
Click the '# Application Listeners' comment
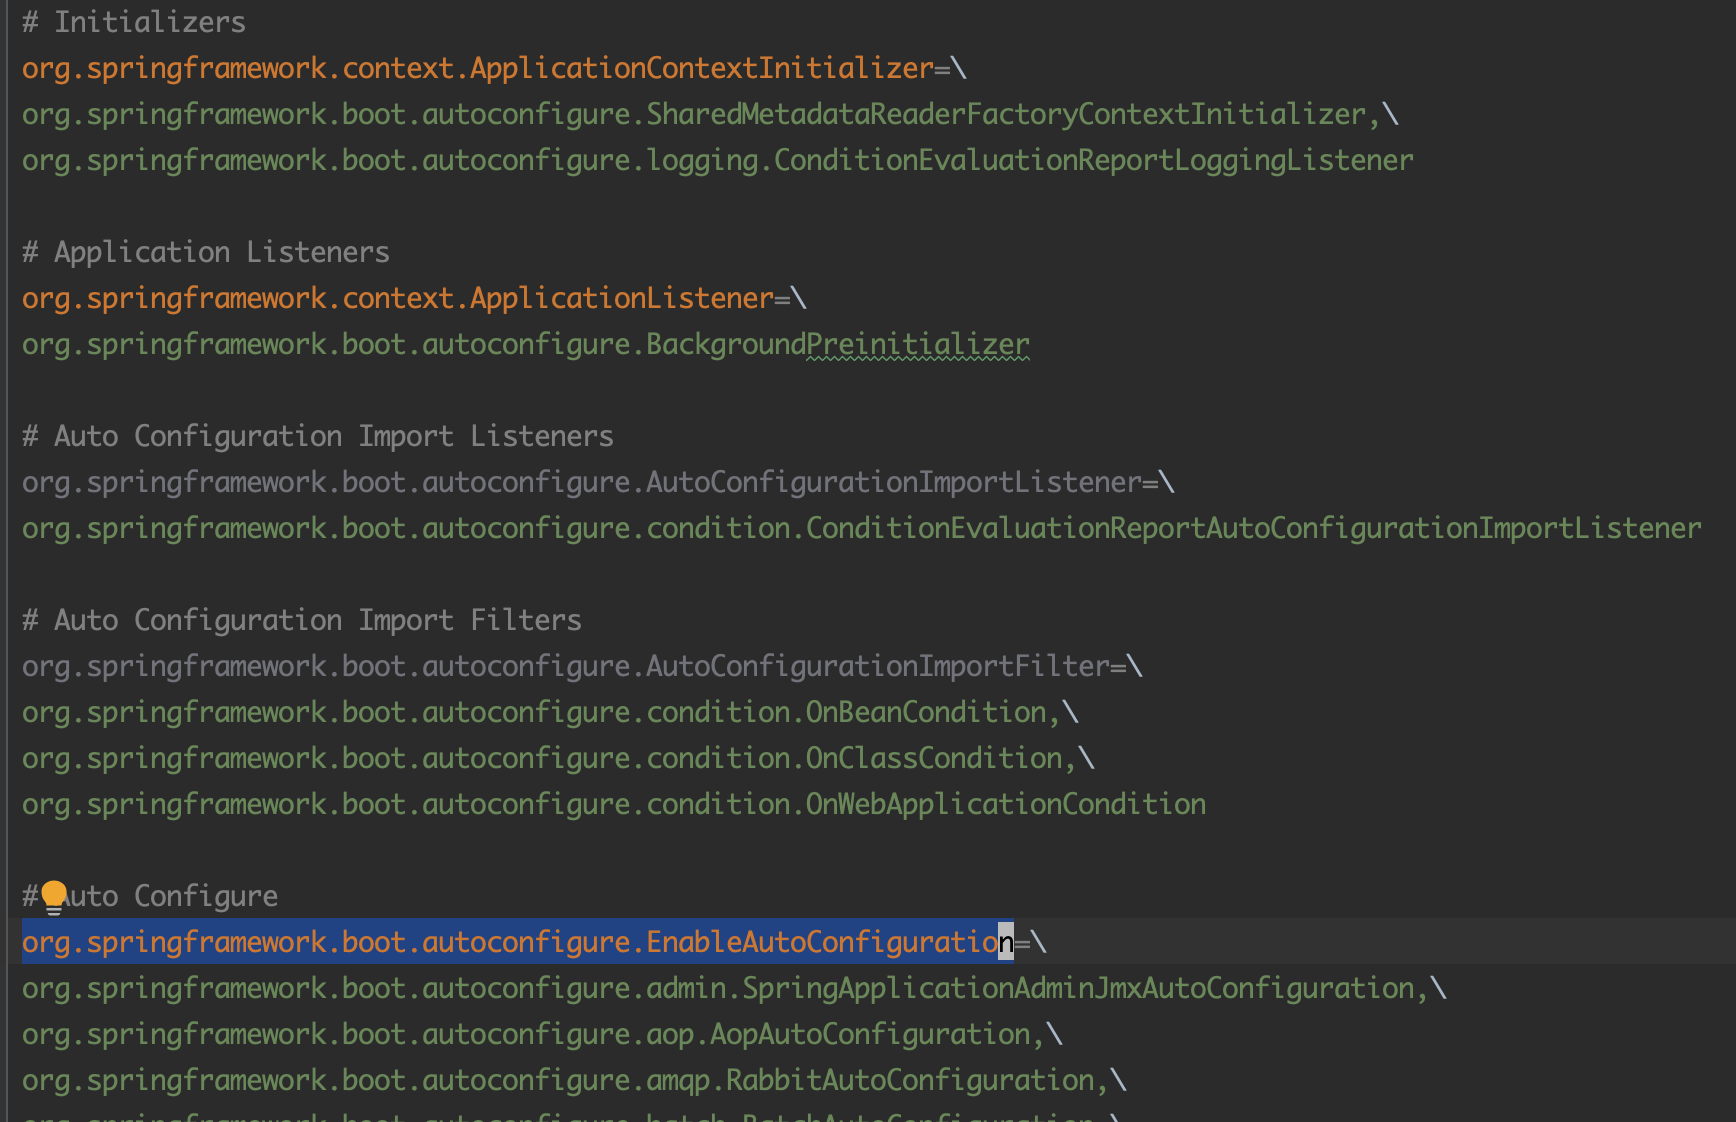click(206, 252)
